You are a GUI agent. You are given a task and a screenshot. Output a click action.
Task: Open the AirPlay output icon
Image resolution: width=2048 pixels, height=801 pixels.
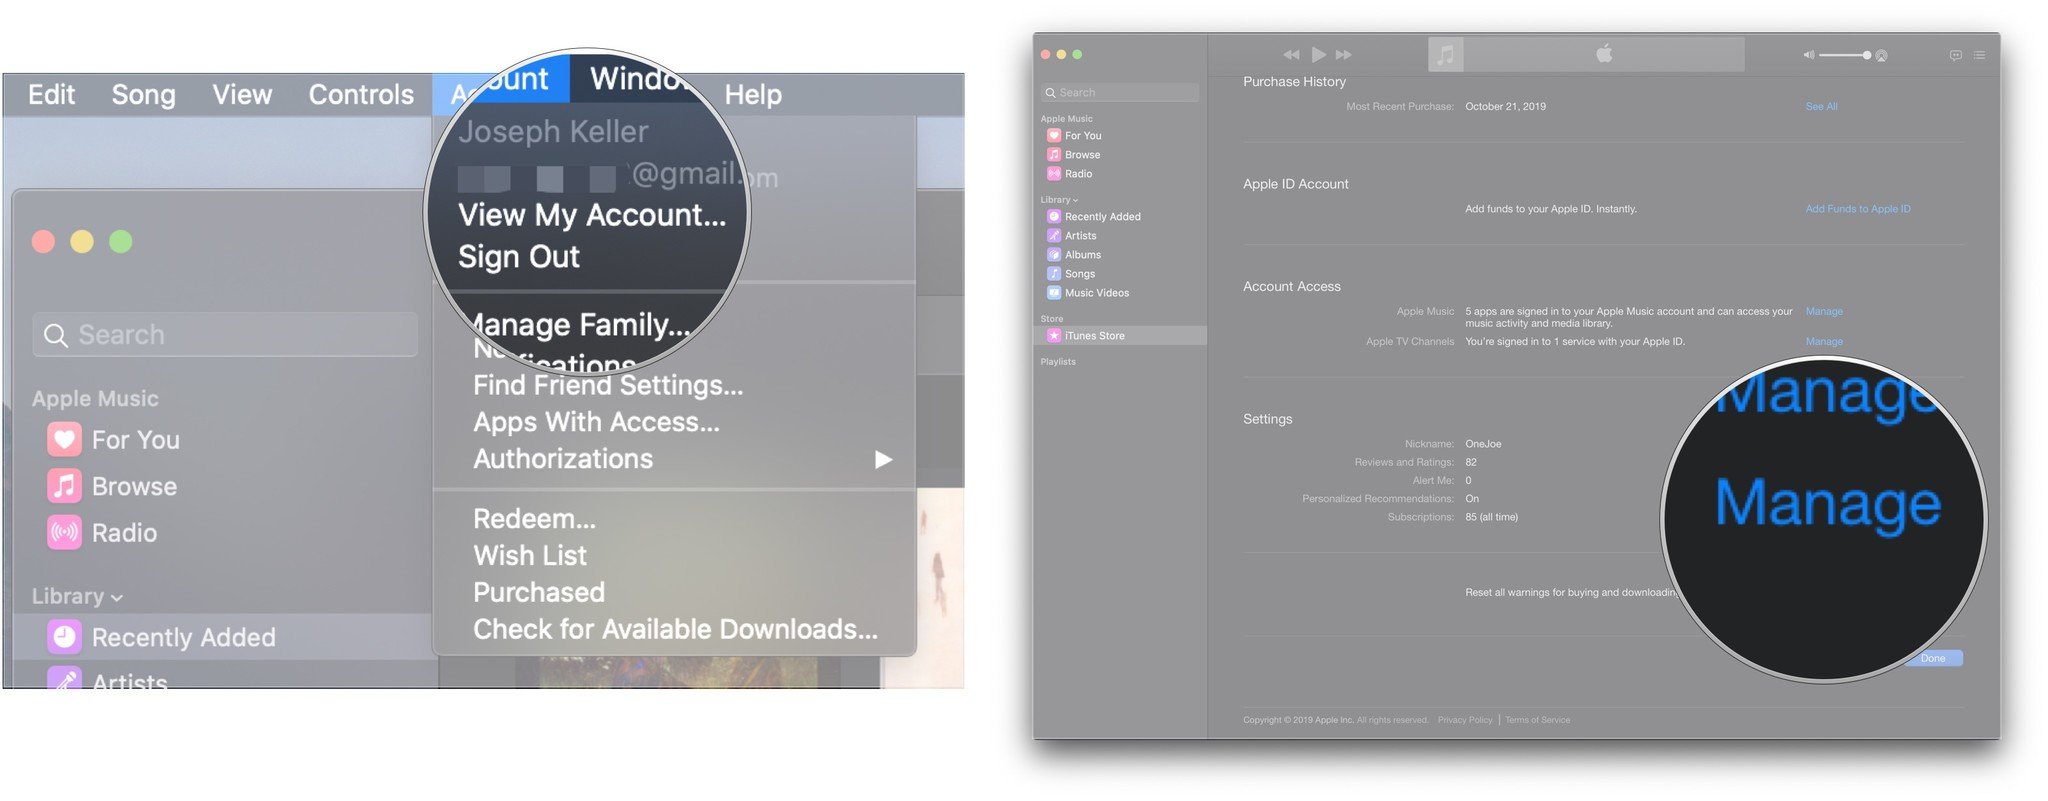click(1881, 56)
